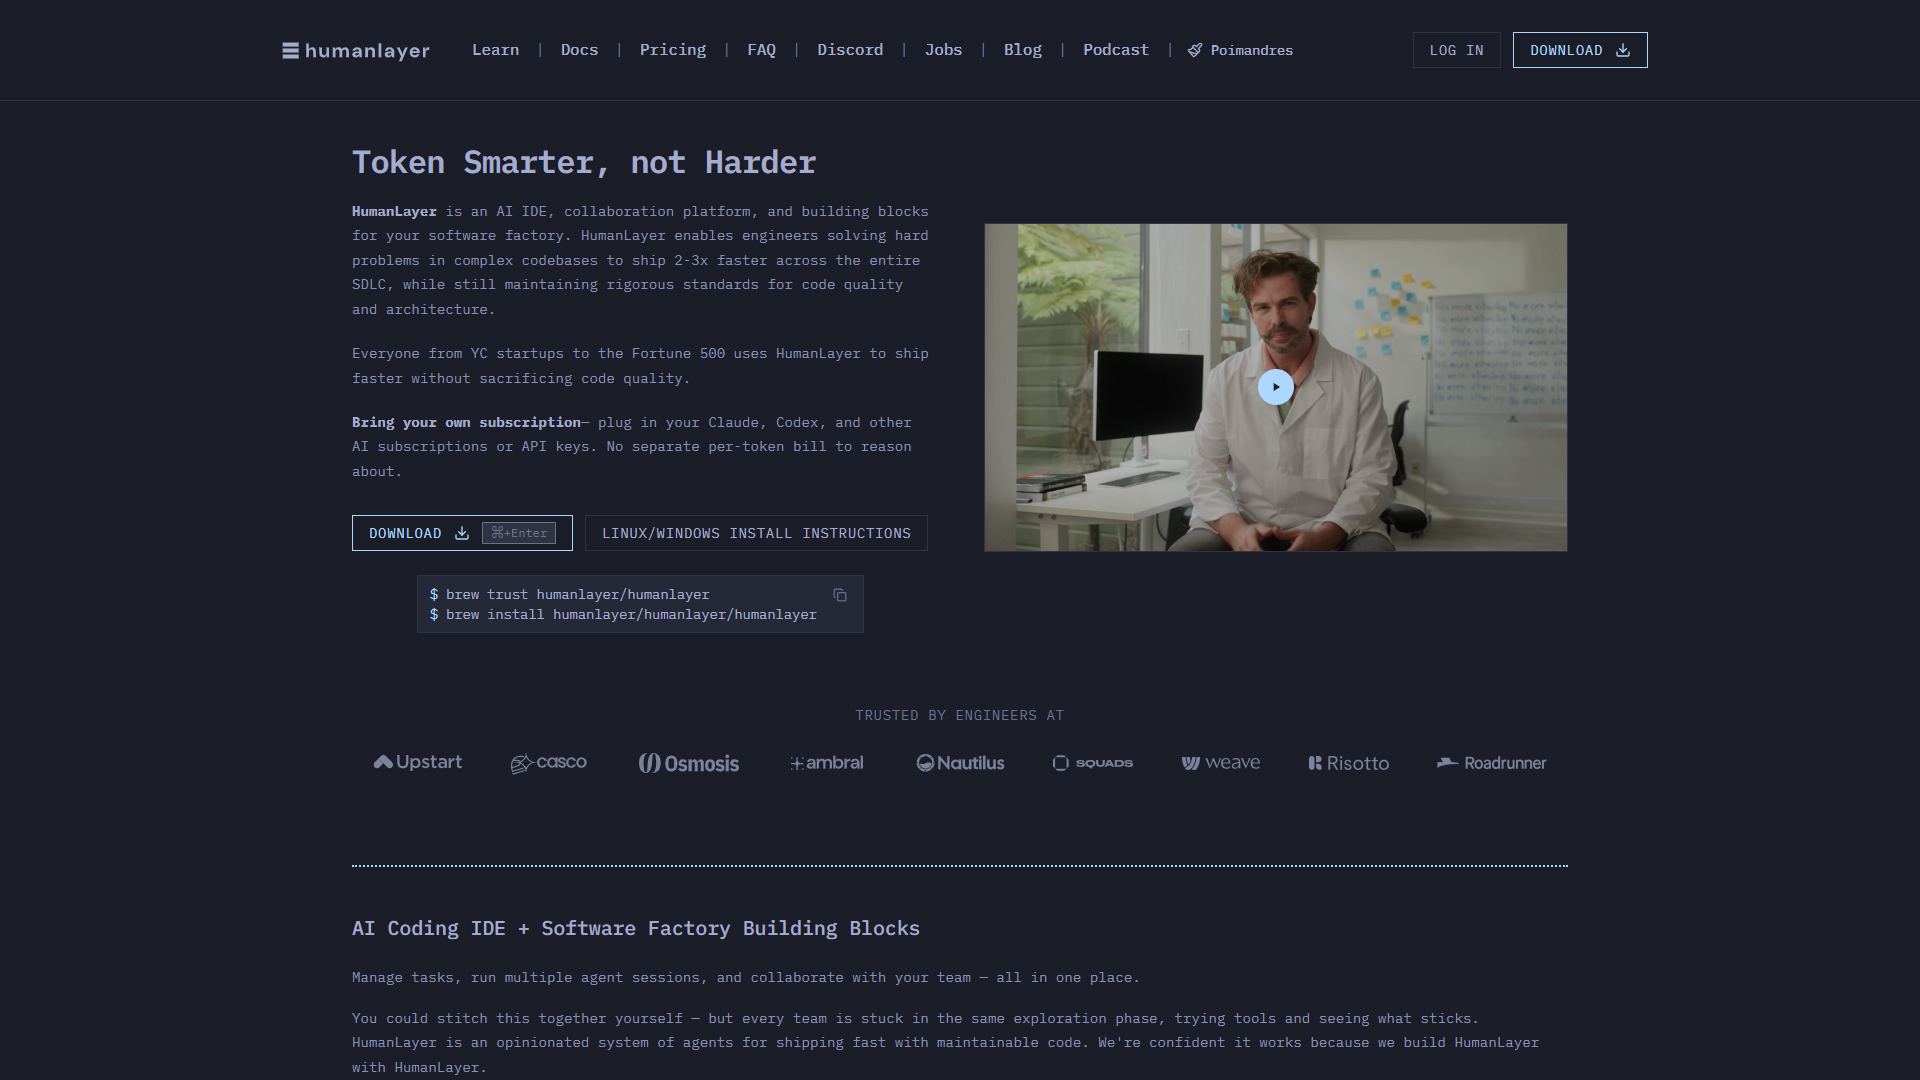Click the Squads logo
Image resolution: width=1920 pixels, height=1080 pixels.
1093,763
